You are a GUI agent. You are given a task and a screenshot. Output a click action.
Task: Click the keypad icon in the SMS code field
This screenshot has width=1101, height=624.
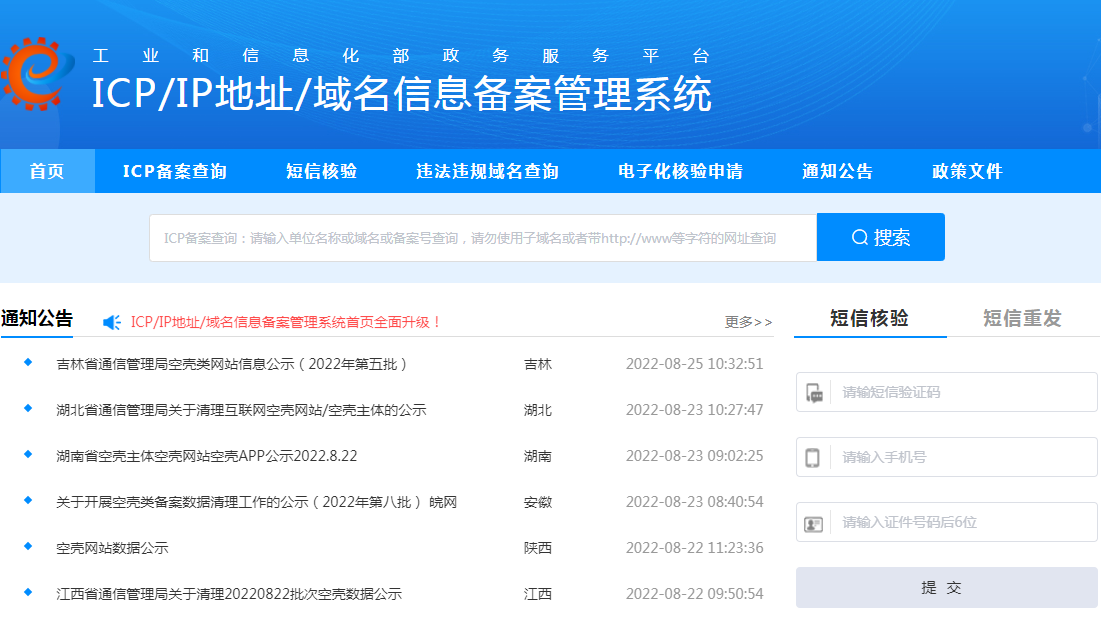(x=815, y=391)
